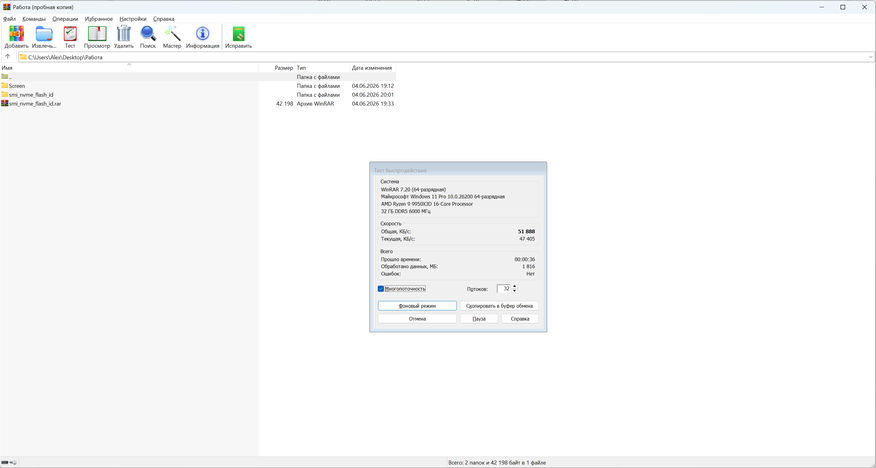Open the Настройки menu

(x=133, y=18)
